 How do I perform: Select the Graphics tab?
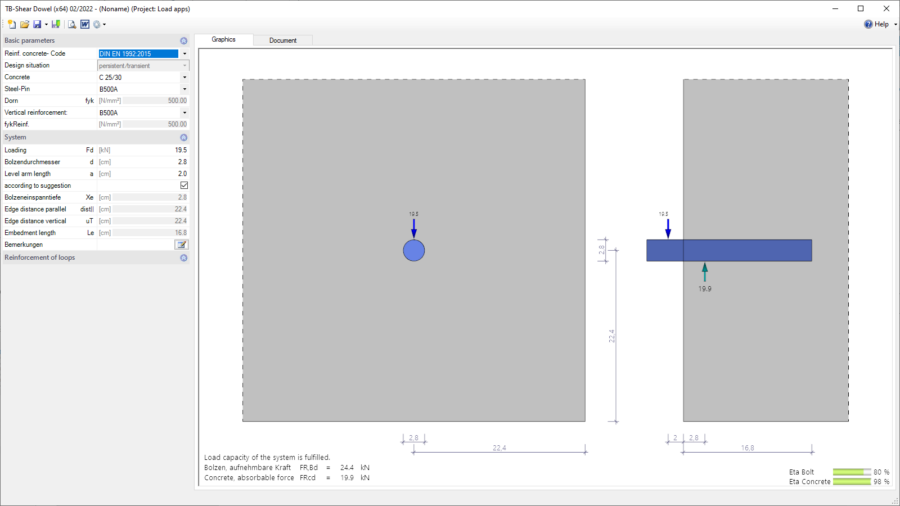pos(223,40)
